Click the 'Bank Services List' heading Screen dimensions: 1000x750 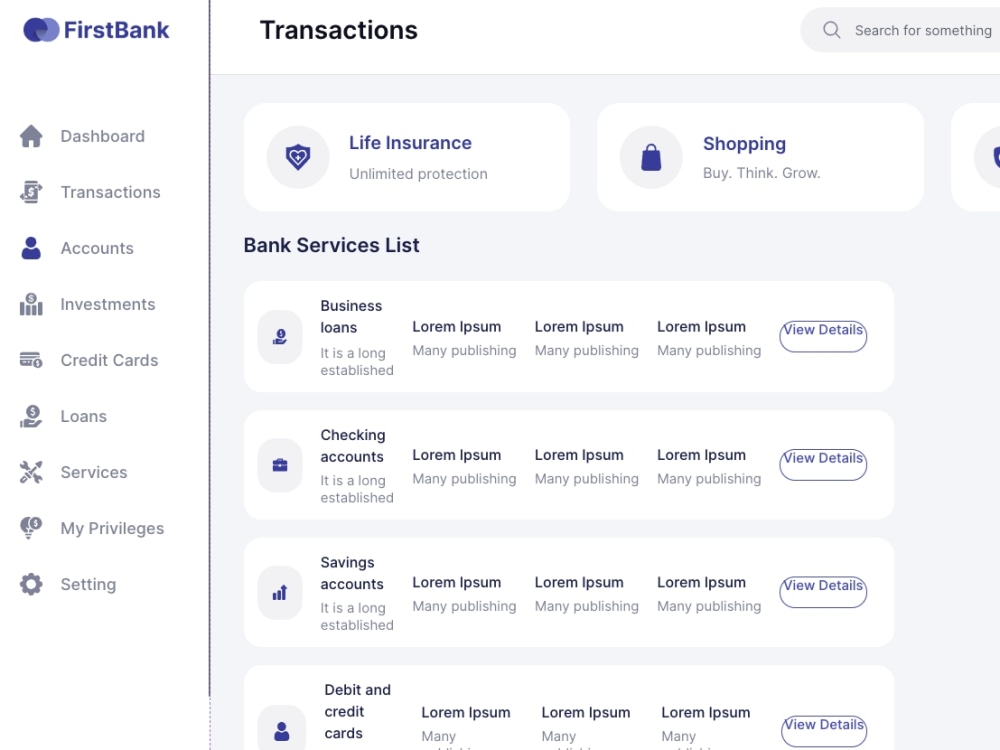332,246
